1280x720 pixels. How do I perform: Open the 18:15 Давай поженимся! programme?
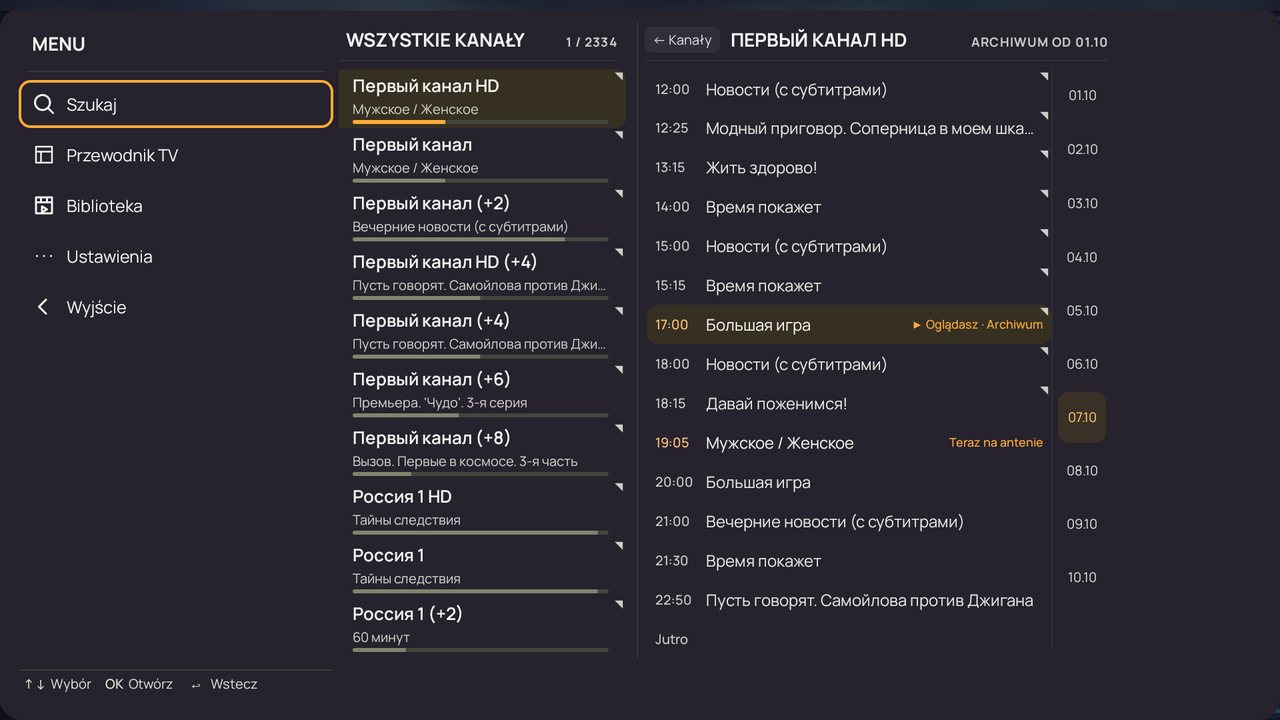point(849,404)
